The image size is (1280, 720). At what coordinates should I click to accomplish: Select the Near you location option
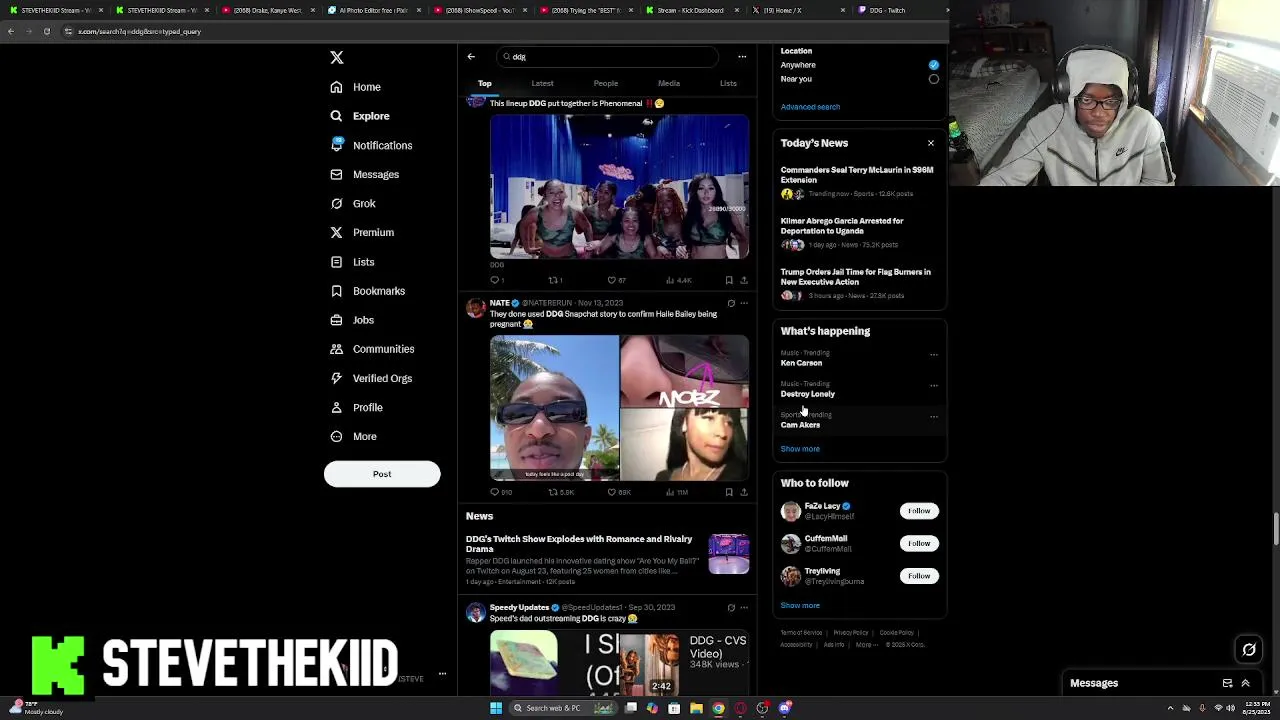pyautogui.click(x=933, y=79)
